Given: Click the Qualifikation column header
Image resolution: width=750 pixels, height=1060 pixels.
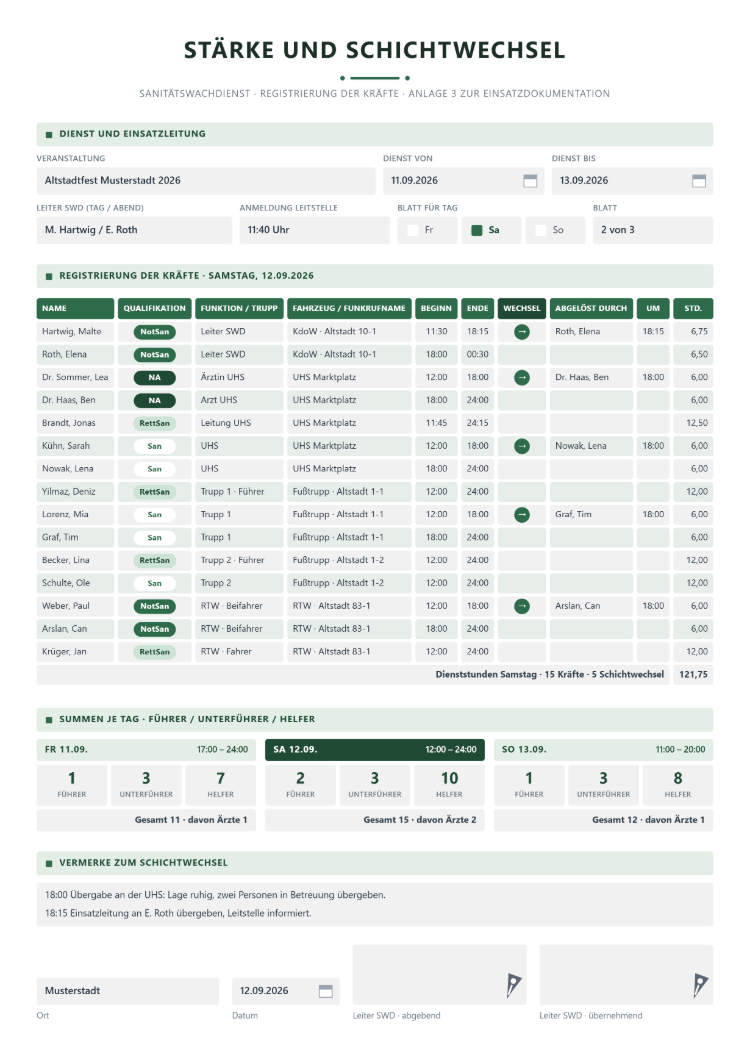Looking at the screenshot, I should pos(154,308).
